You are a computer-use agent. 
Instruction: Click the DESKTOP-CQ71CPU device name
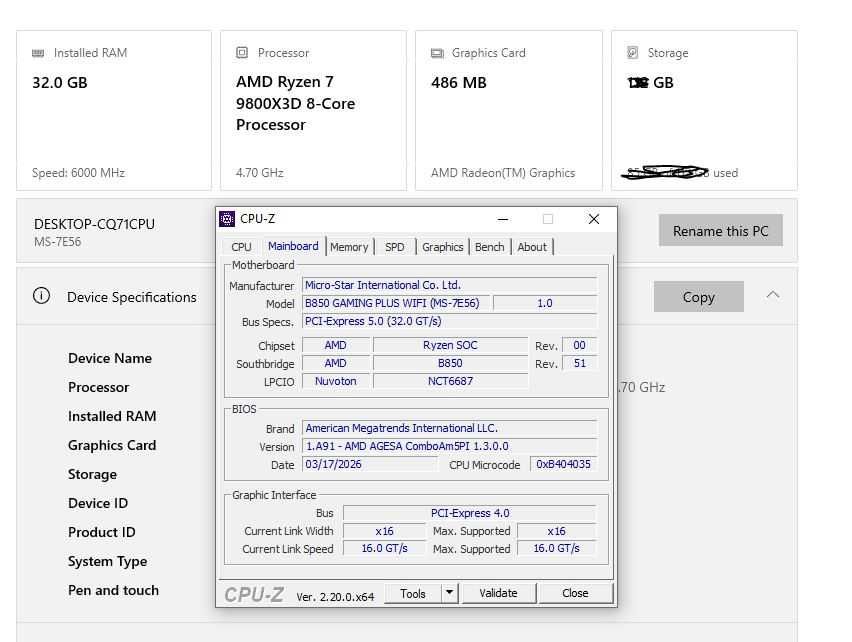(94, 224)
